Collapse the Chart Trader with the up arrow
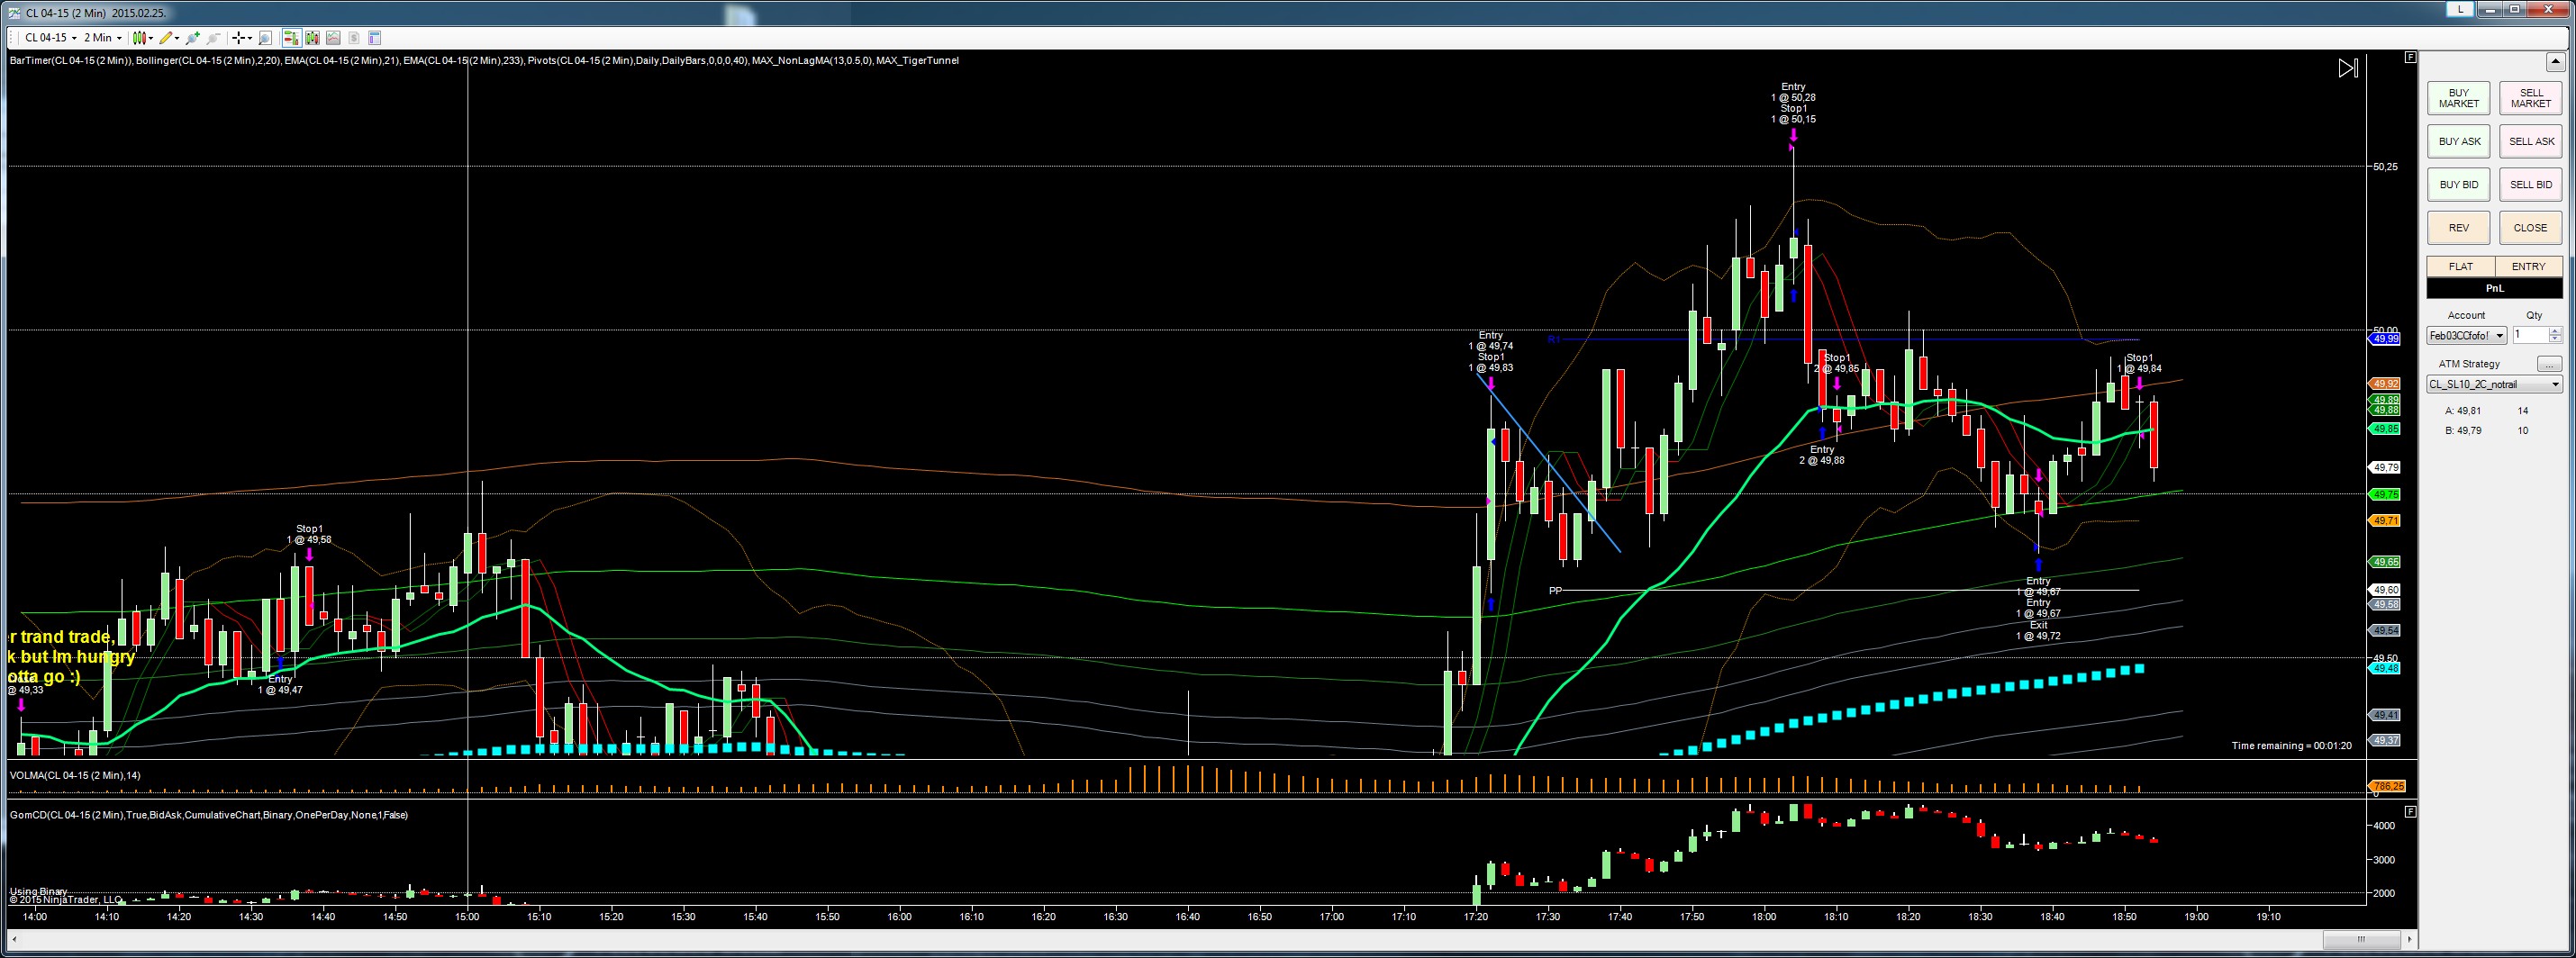 [2555, 63]
